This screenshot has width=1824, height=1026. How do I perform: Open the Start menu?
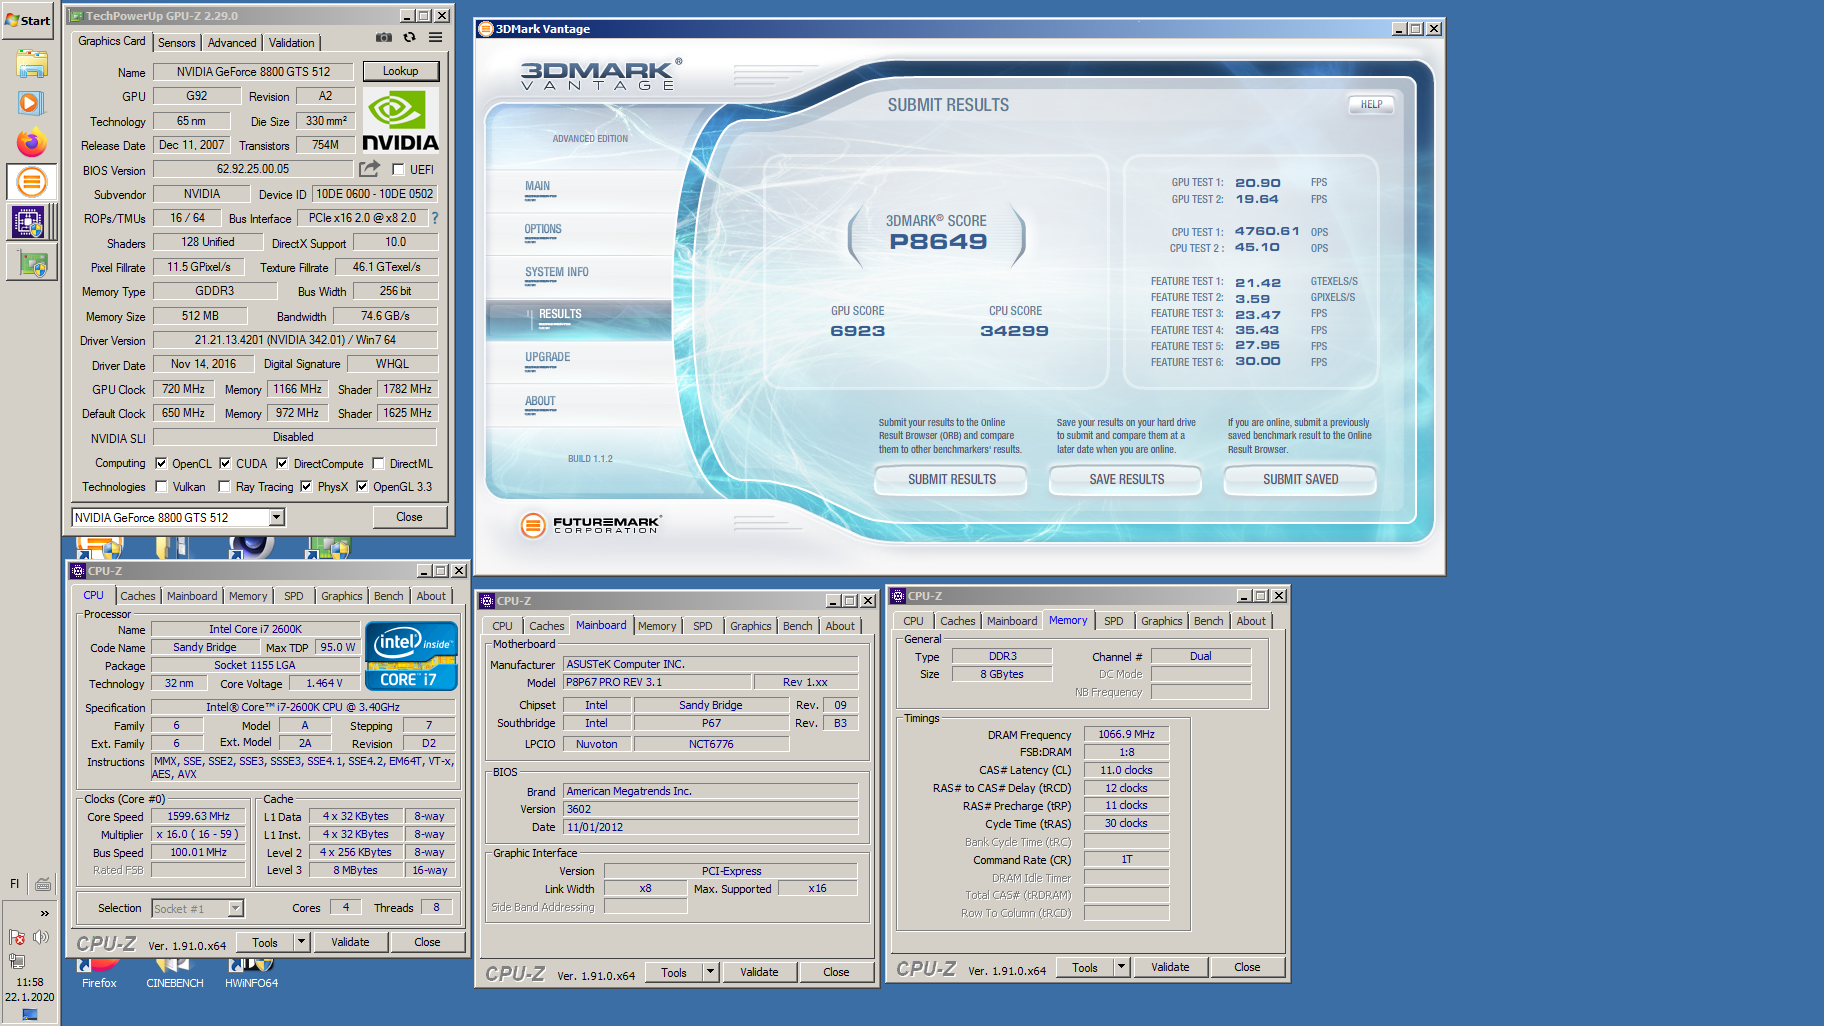28,20
